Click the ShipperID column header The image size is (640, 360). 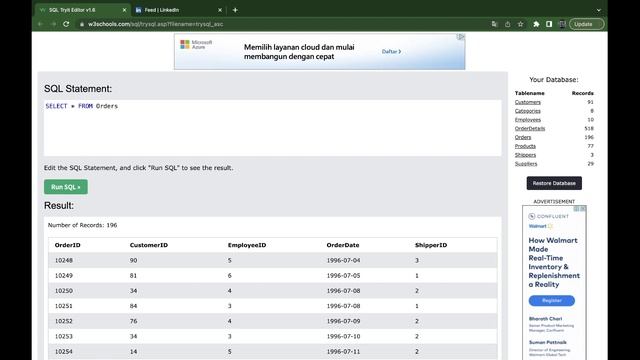pyautogui.click(x=431, y=245)
